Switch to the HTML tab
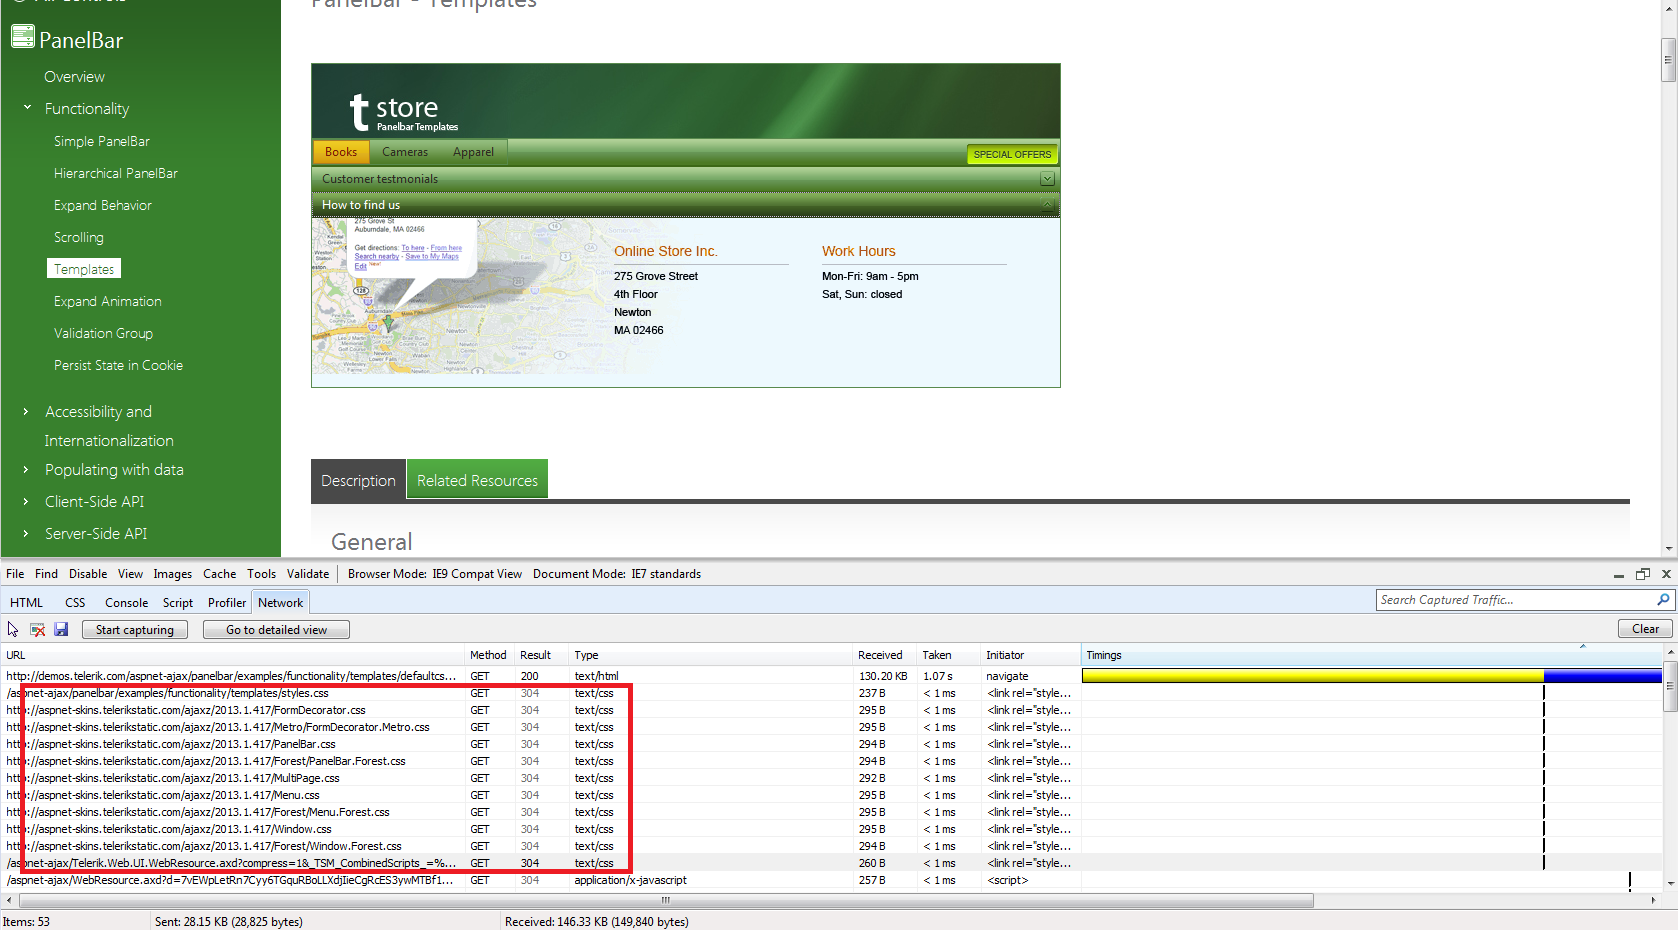This screenshot has height=930, width=1678. 27,603
